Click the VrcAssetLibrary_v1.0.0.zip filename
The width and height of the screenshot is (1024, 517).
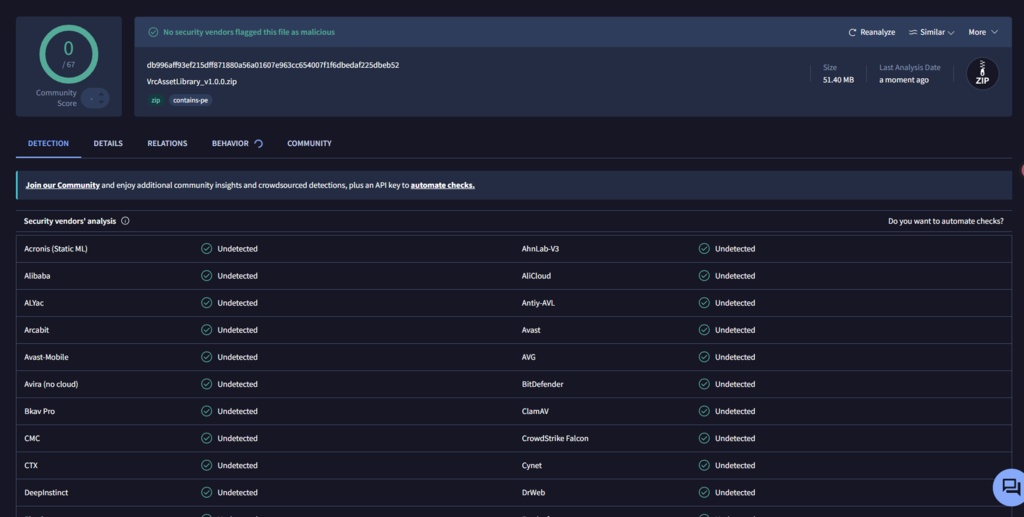click(x=192, y=82)
